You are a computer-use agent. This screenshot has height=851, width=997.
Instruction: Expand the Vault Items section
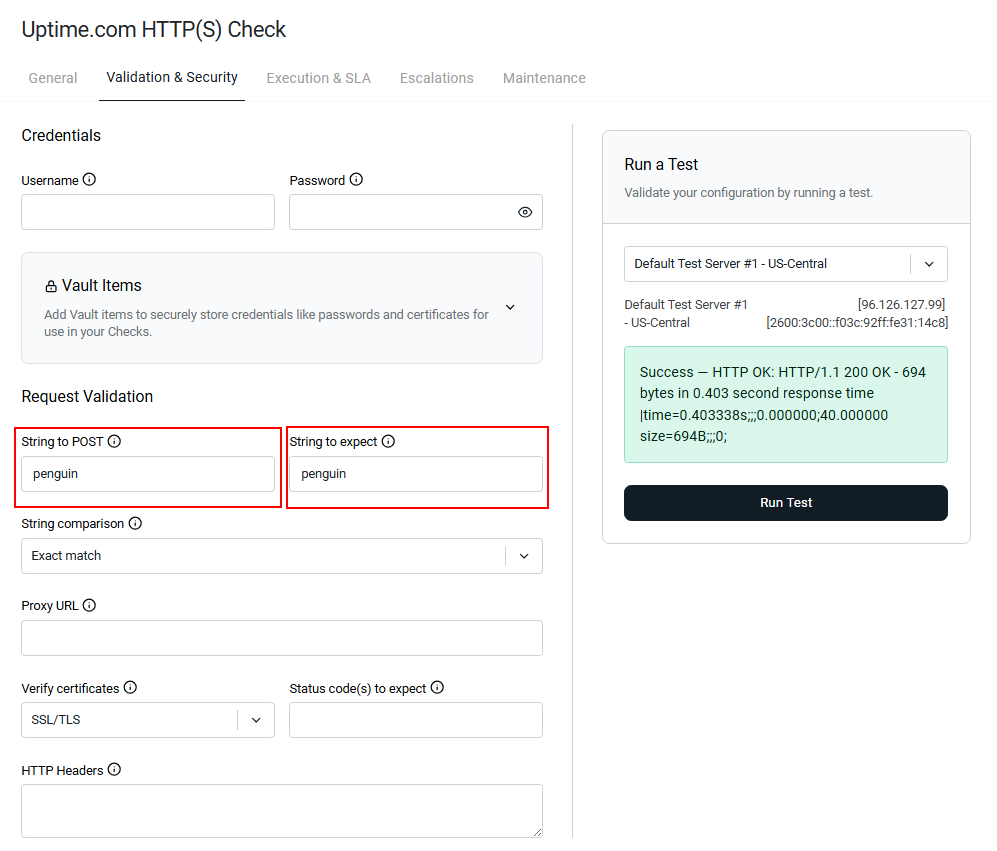(510, 307)
